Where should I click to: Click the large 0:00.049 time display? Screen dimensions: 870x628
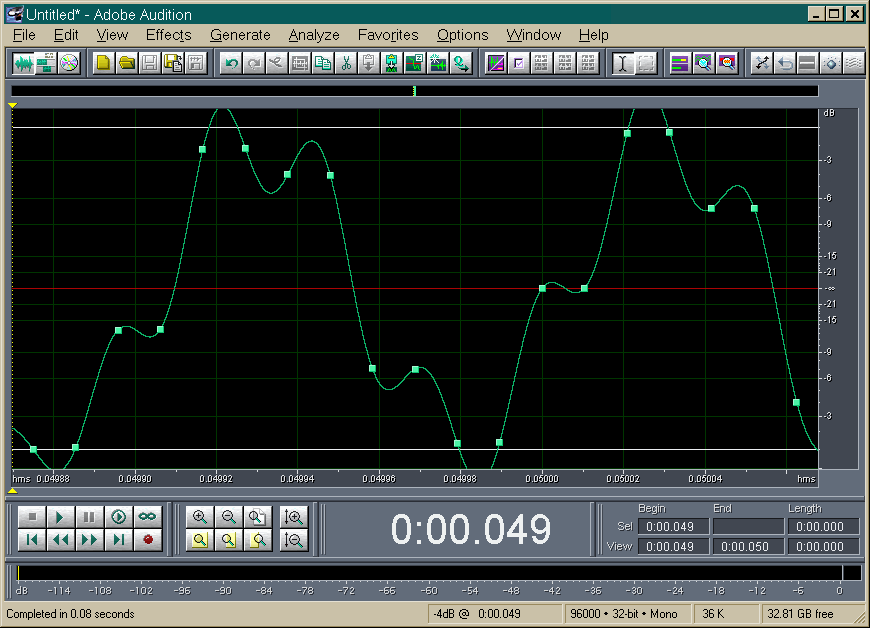click(471, 529)
